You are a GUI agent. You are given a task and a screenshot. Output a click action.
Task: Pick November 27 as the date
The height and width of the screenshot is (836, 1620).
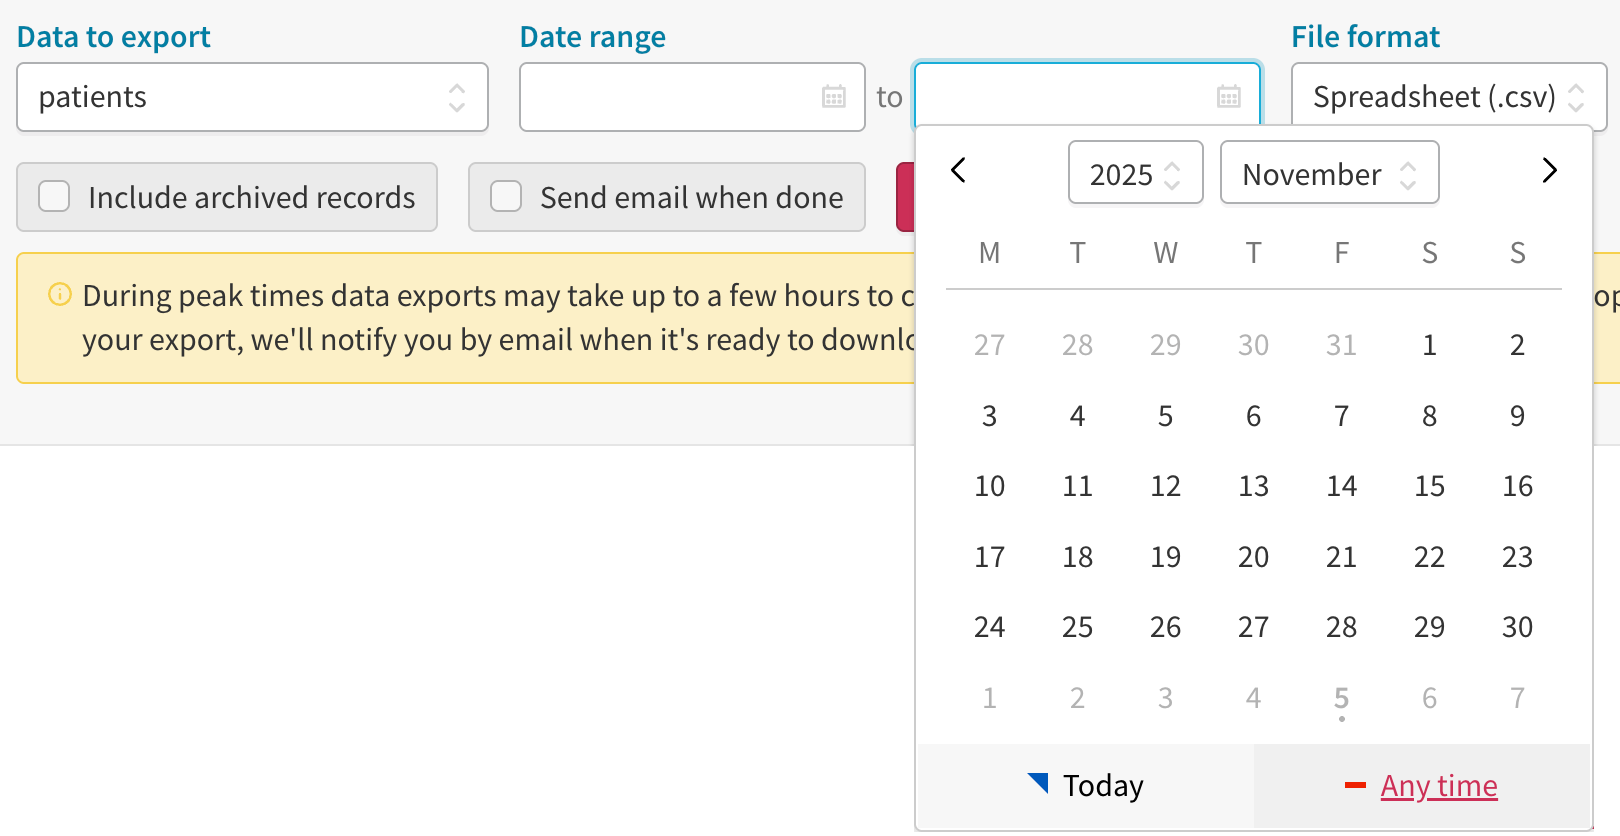coord(1253,627)
